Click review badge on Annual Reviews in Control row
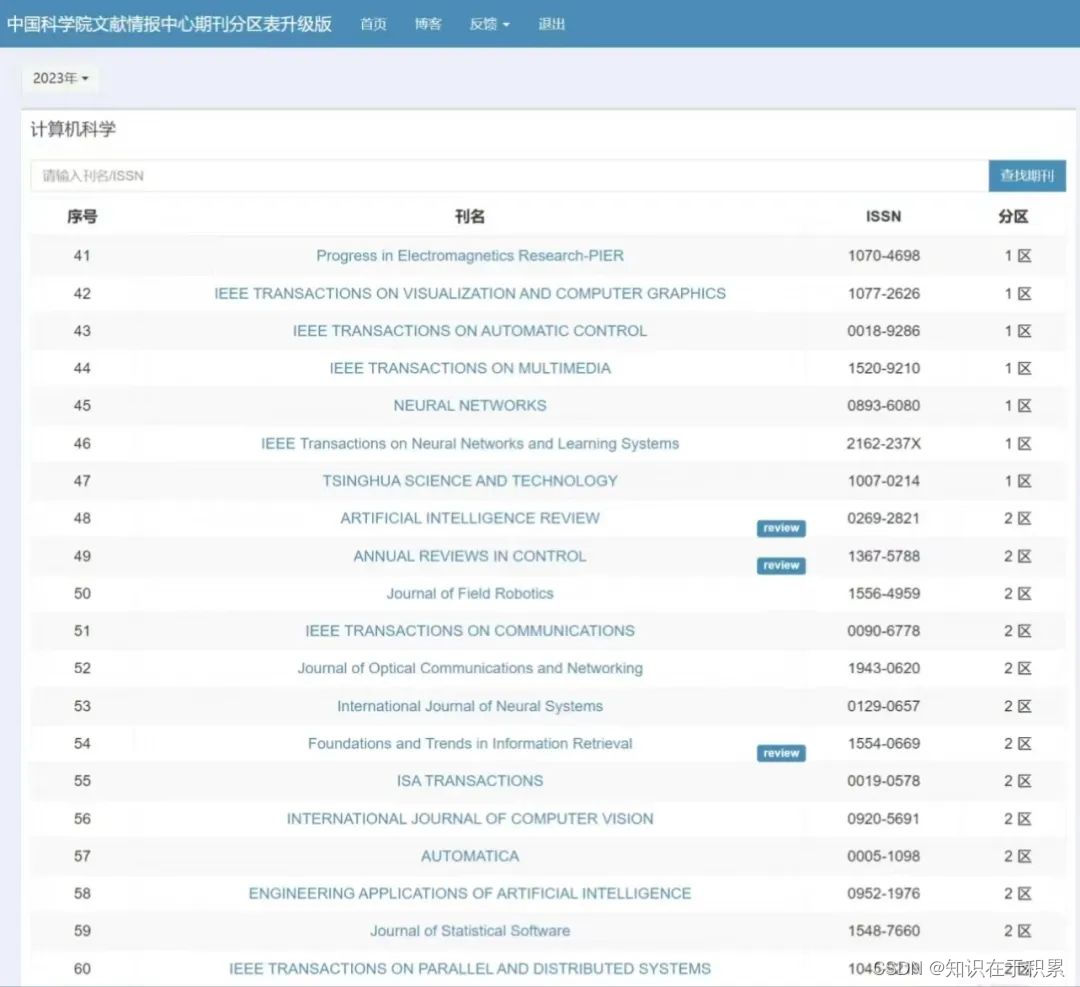 pyautogui.click(x=781, y=565)
